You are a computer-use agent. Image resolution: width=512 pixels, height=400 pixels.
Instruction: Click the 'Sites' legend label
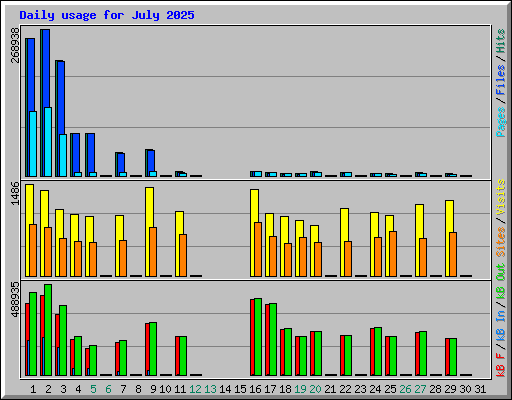pyautogui.click(x=501, y=242)
